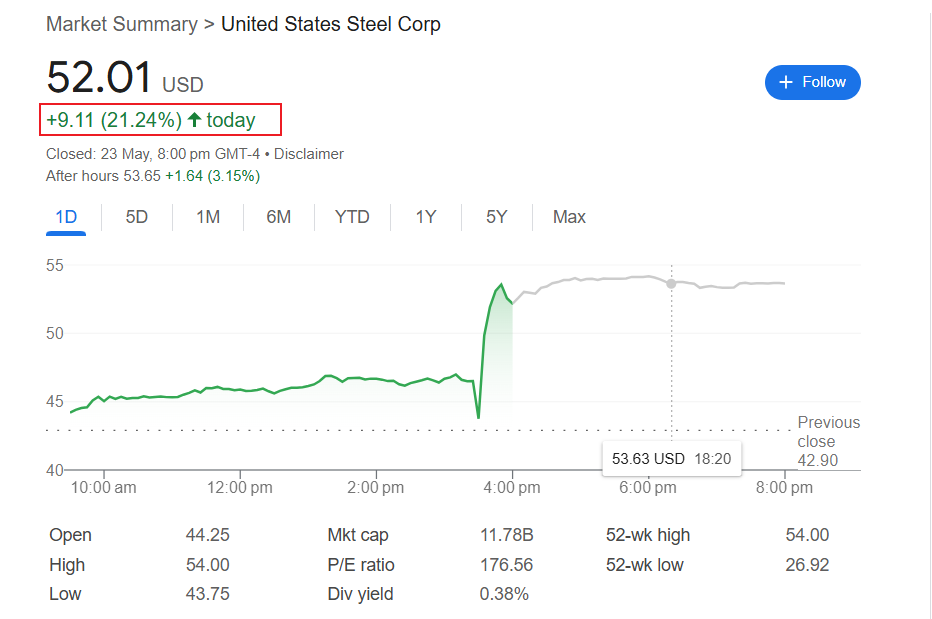The image size is (932, 619).
Task: Click the plus icon in Follow button
Action: [x=786, y=82]
